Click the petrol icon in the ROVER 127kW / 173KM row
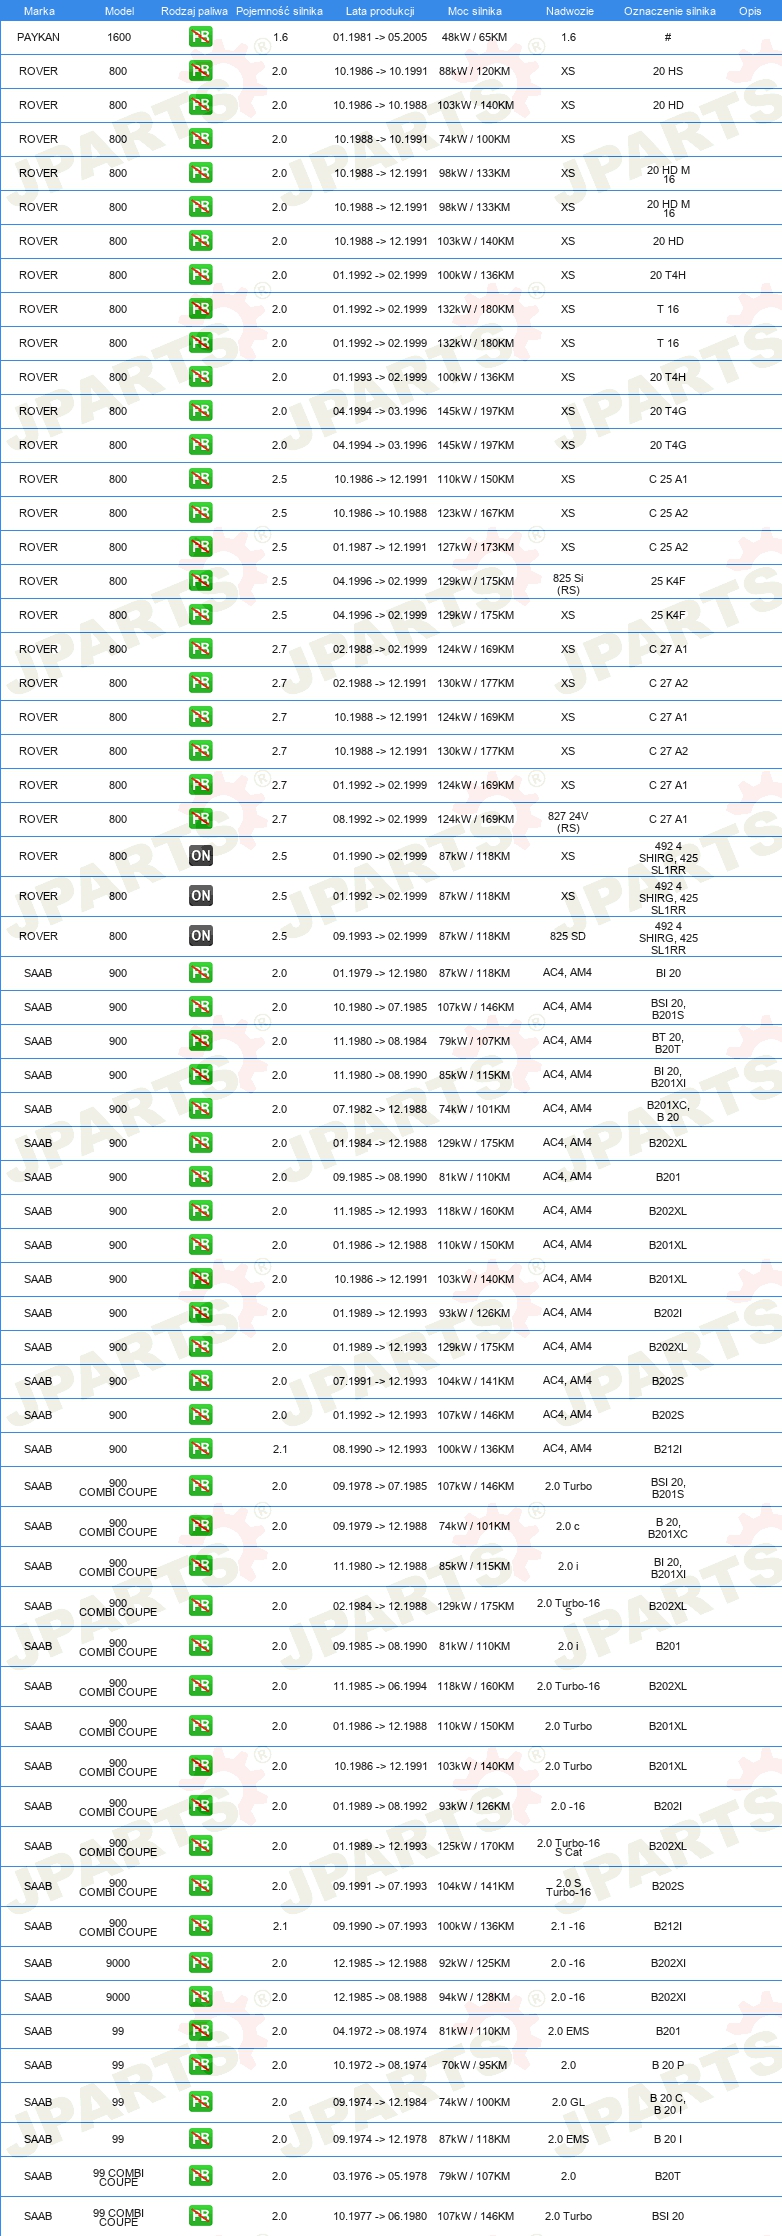Viewport: 782px width, 2236px height. [x=201, y=547]
